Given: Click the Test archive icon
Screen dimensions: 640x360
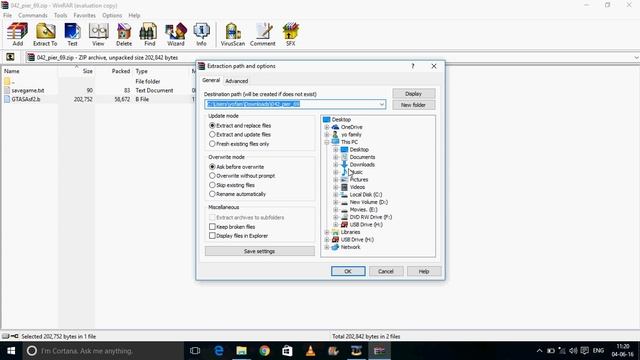Looking at the screenshot, I should point(72,34).
